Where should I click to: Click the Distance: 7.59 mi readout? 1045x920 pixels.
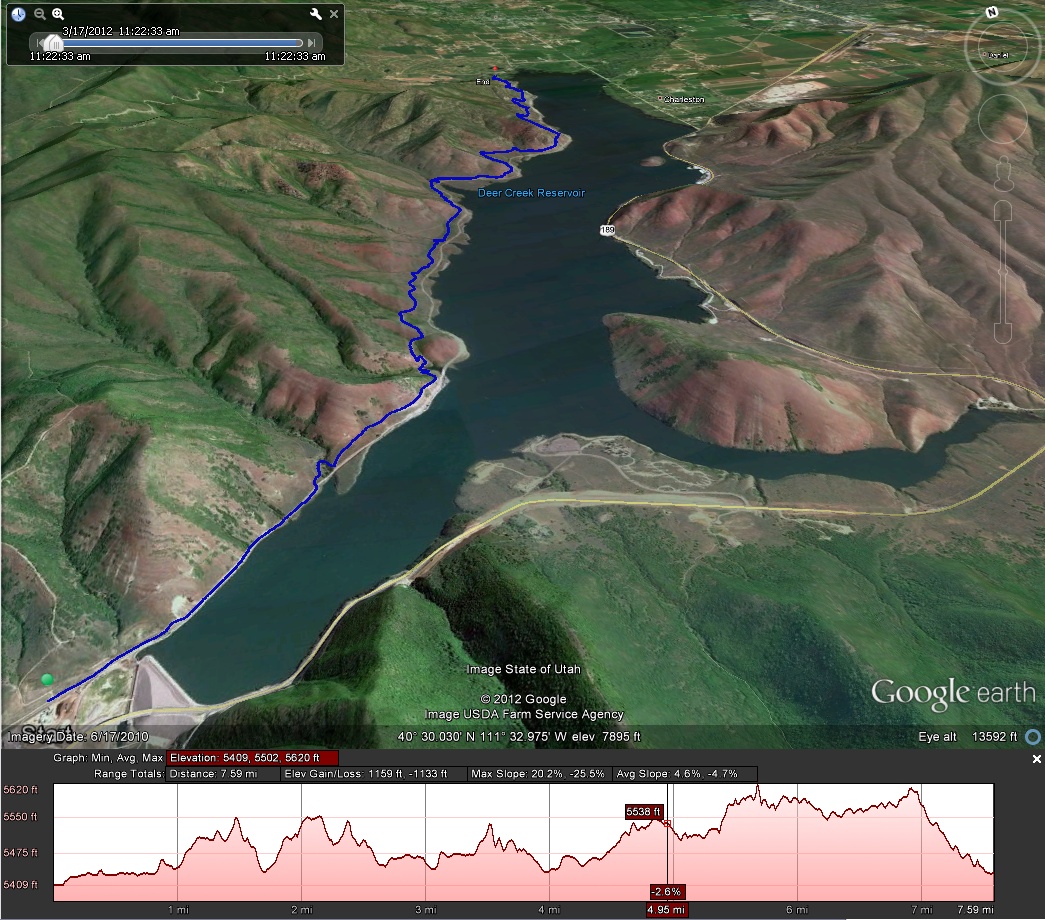pos(223,774)
